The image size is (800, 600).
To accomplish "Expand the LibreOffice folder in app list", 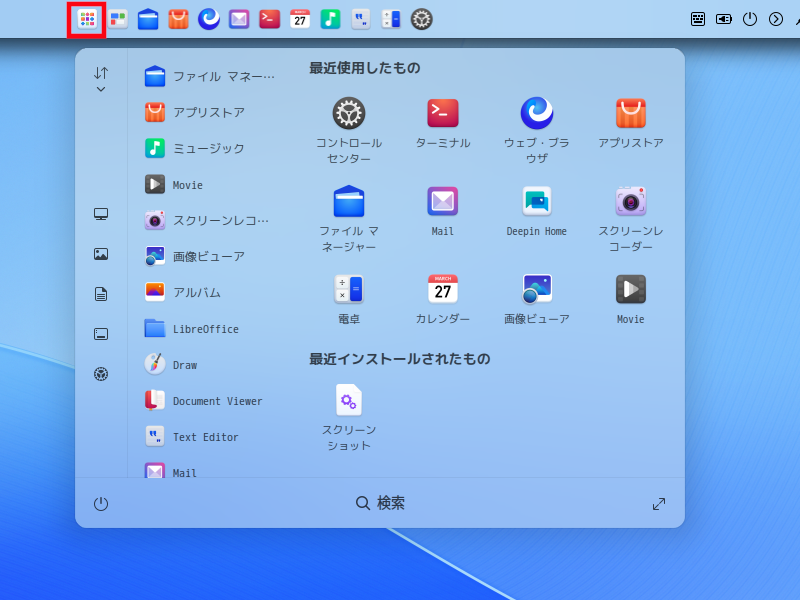I will coord(205,329).
